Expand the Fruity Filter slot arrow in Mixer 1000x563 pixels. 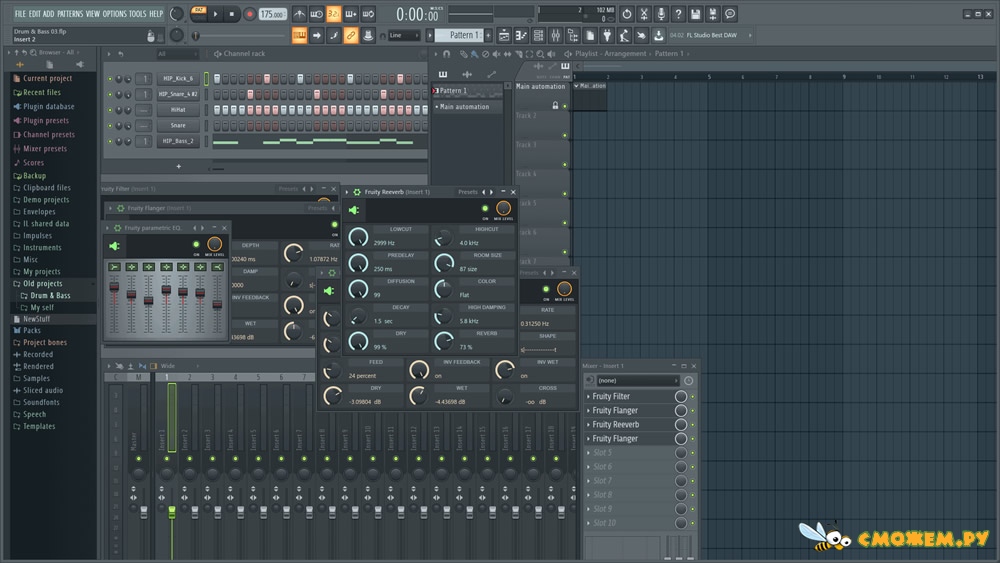[x=589, y=397]
